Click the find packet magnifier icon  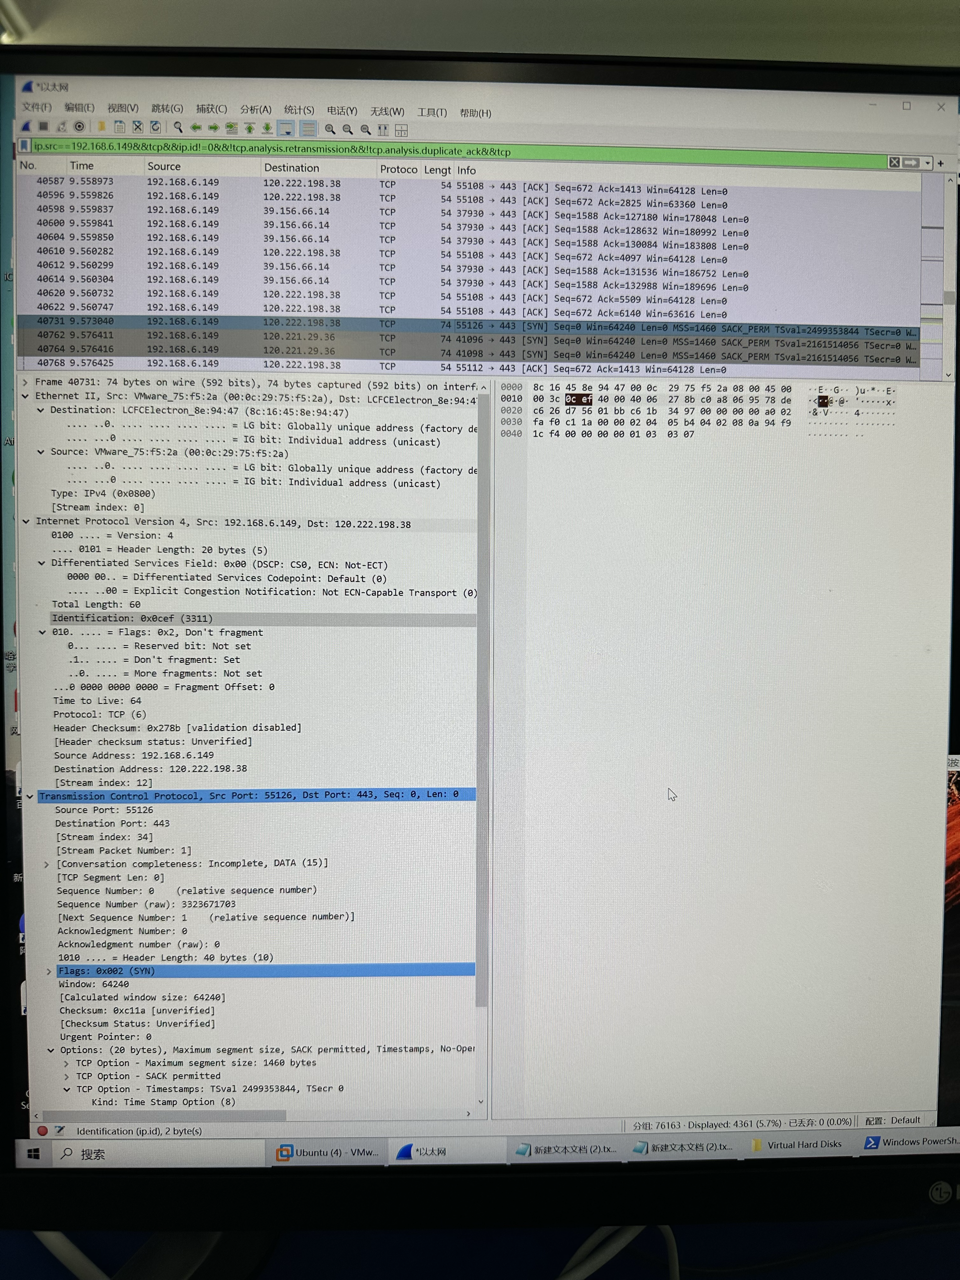(177, 128)
